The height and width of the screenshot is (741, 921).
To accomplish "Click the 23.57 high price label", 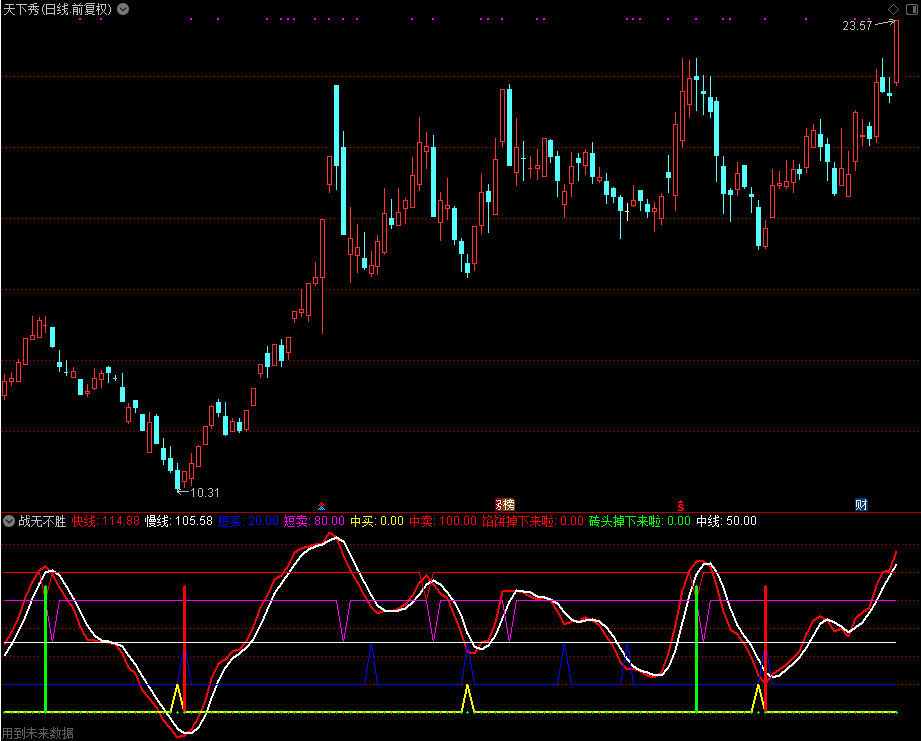I will point(857,26).
